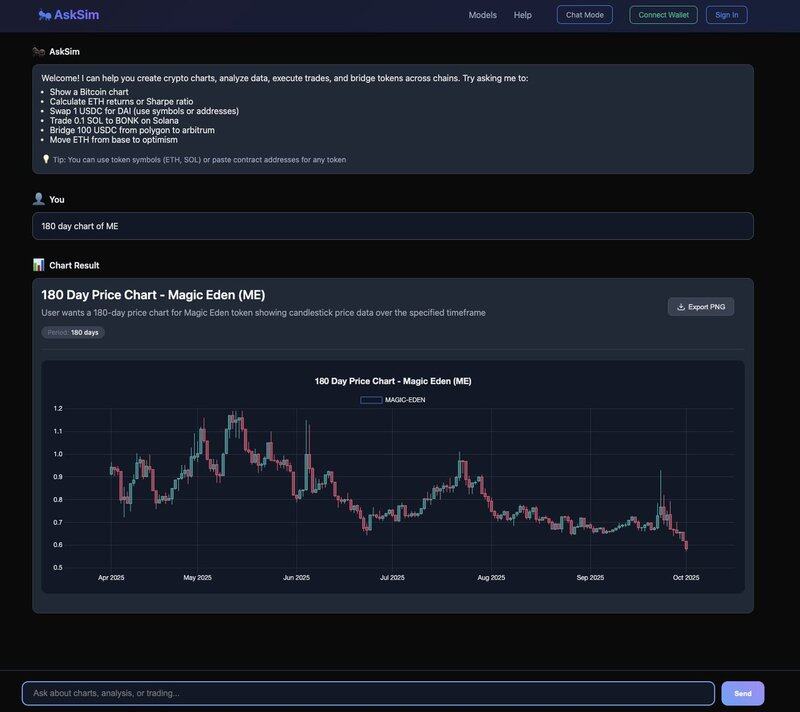Click the MAGIC-EDEN legend color box
This screenshot has height=712, width=800.
371,400
